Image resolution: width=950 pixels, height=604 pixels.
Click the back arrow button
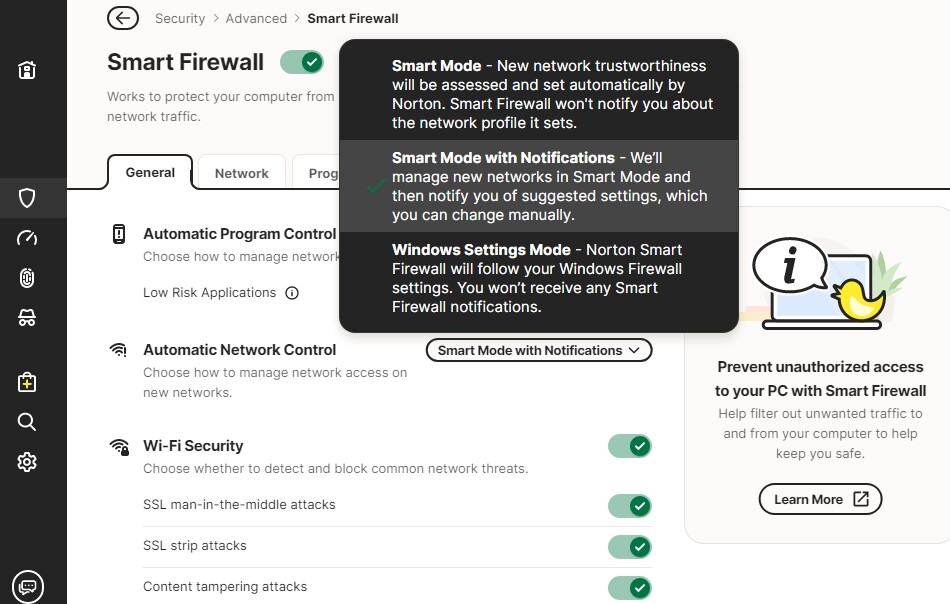[x=122, y=18]
